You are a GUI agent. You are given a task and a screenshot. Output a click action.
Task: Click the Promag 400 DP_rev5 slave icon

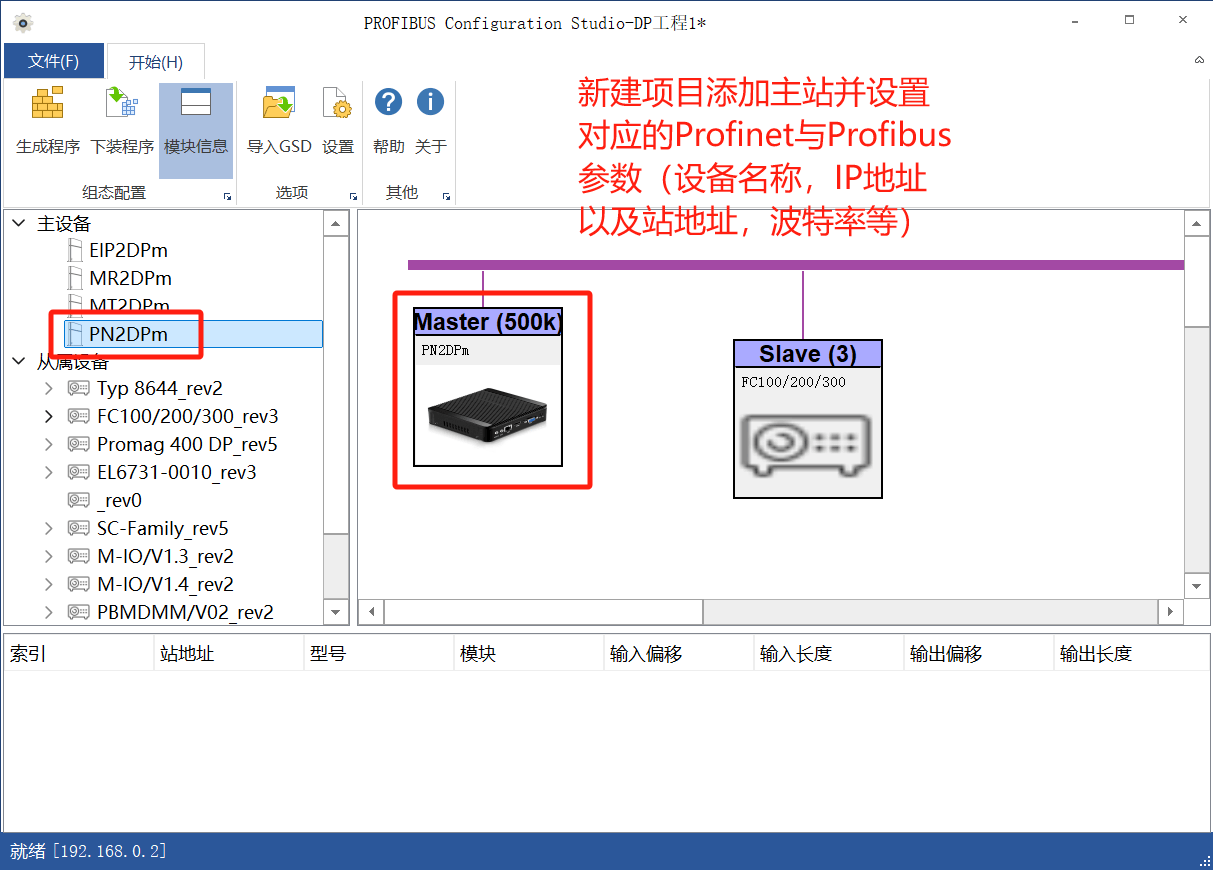(x=78, y=444)
